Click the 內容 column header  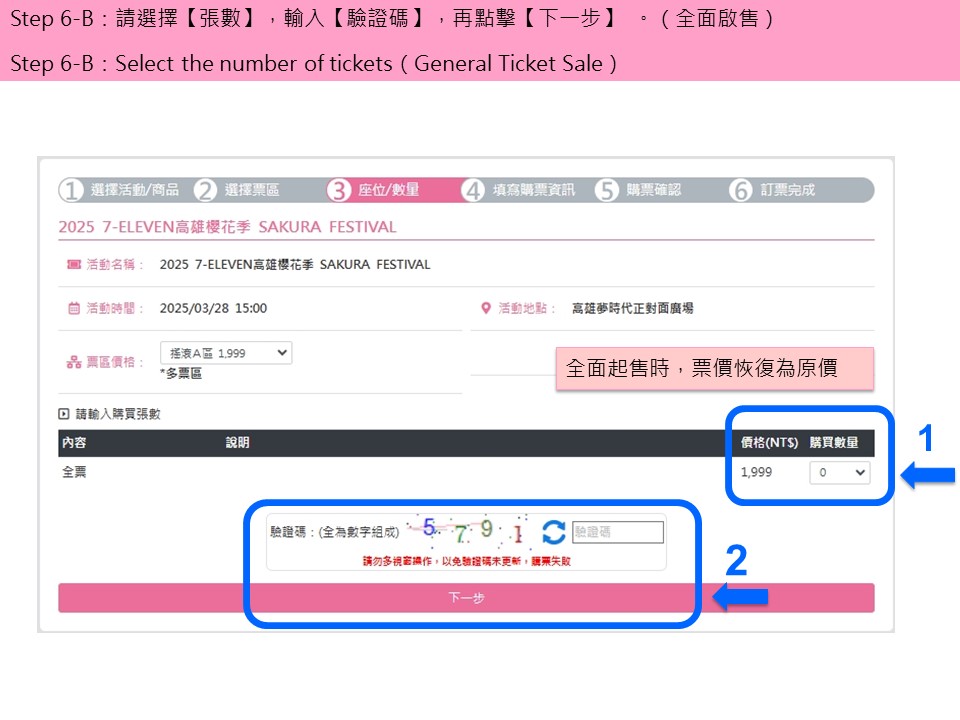click(74, 442)
